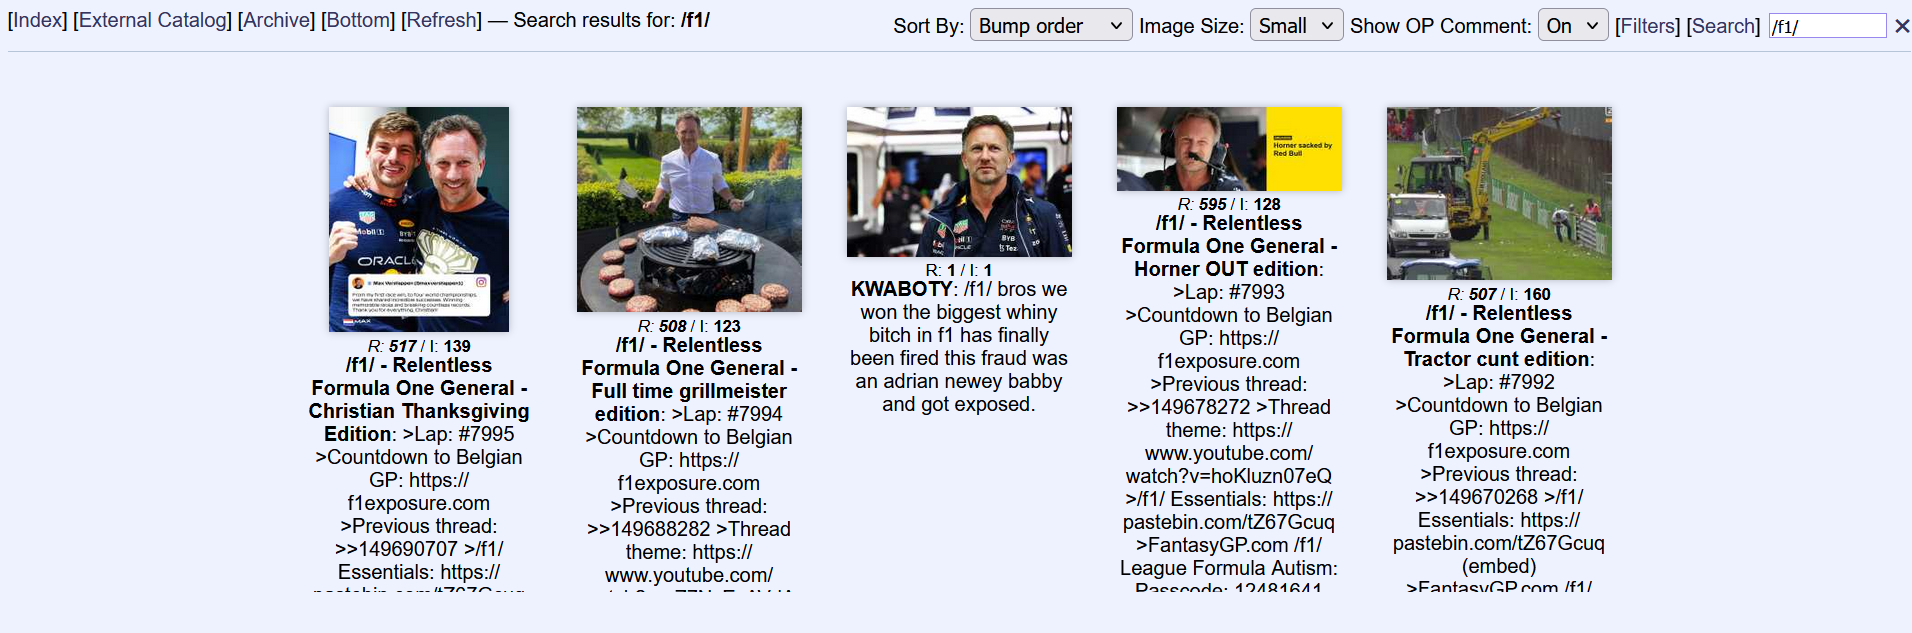Screen dimensions: 1912x633
Task: Go to the Archive link
Action: click(276, 20)
